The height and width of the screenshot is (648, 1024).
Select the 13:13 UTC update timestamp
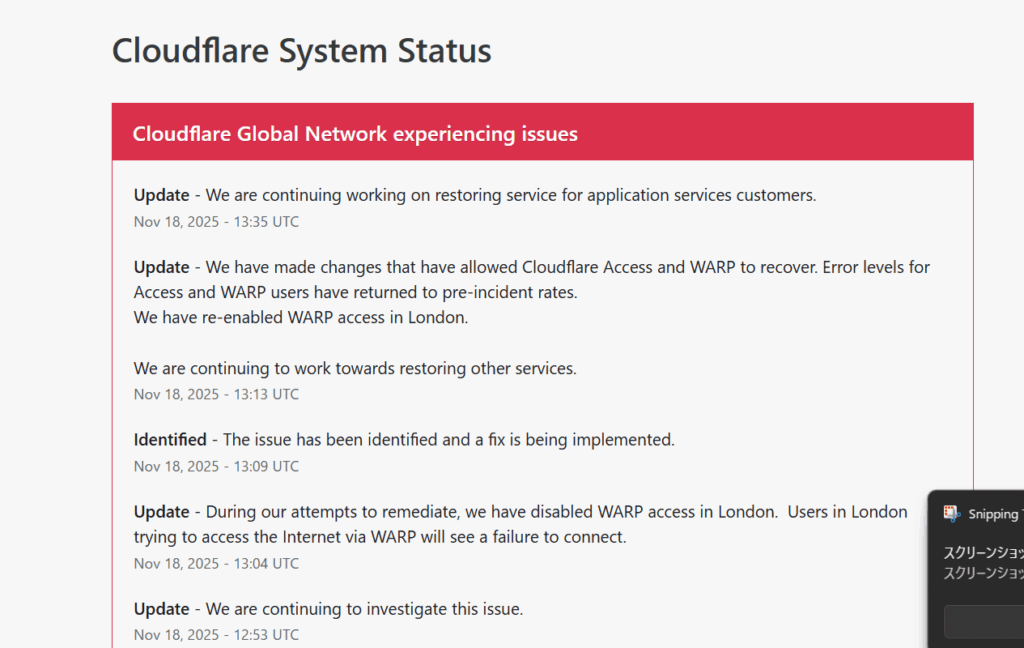click(216, 394)
